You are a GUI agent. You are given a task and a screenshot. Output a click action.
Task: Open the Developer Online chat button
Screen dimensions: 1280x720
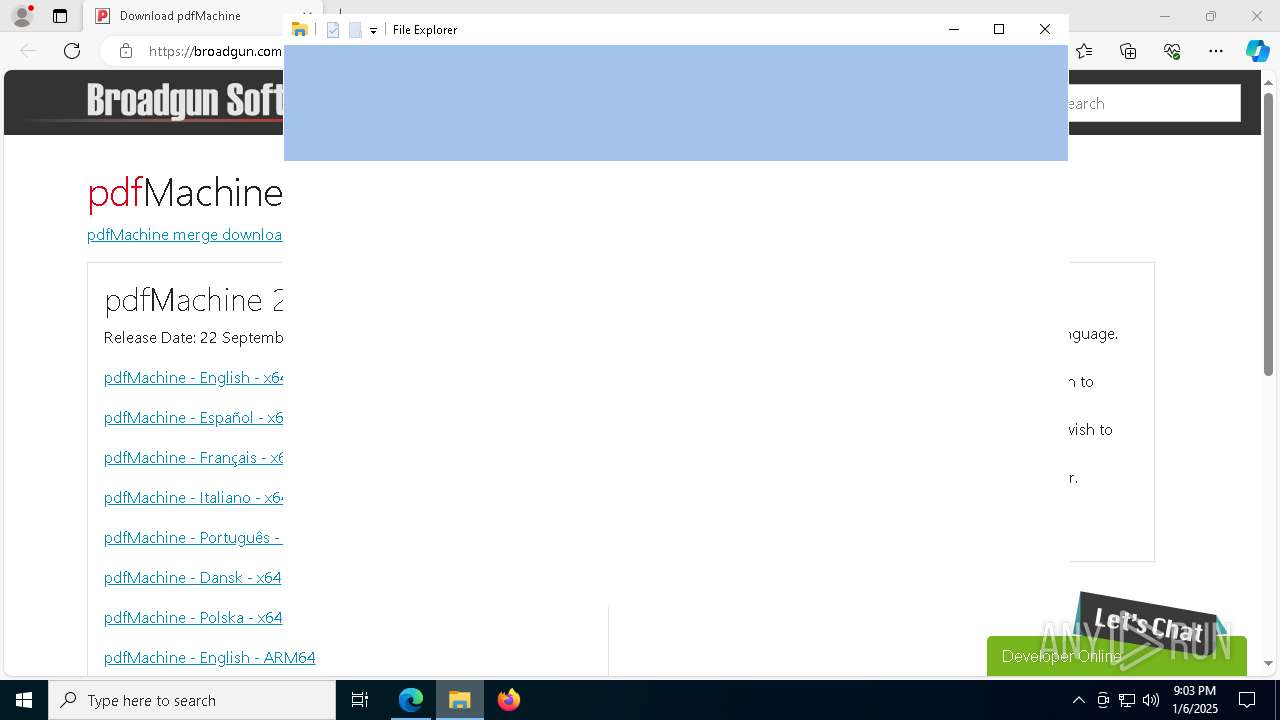tap(1116, 656)
